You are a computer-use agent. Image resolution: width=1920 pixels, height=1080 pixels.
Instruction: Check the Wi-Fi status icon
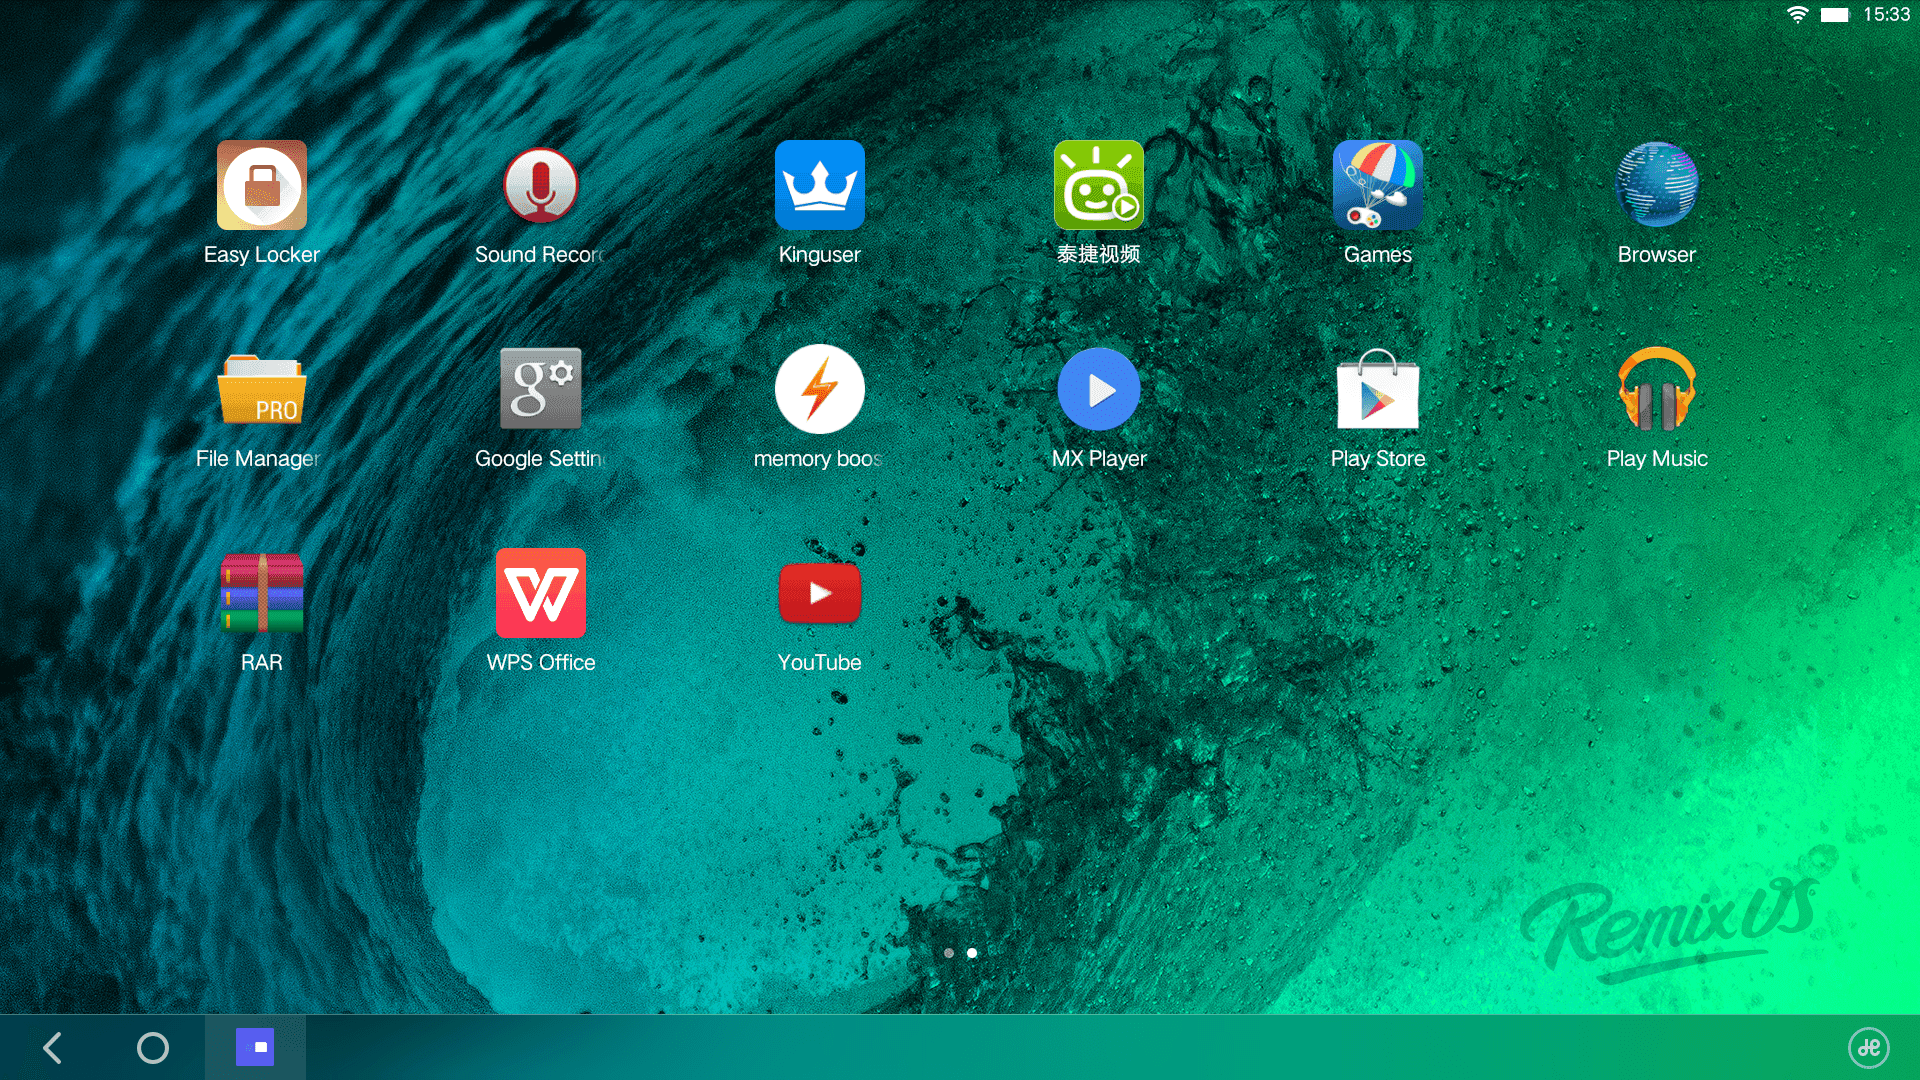1798,15
